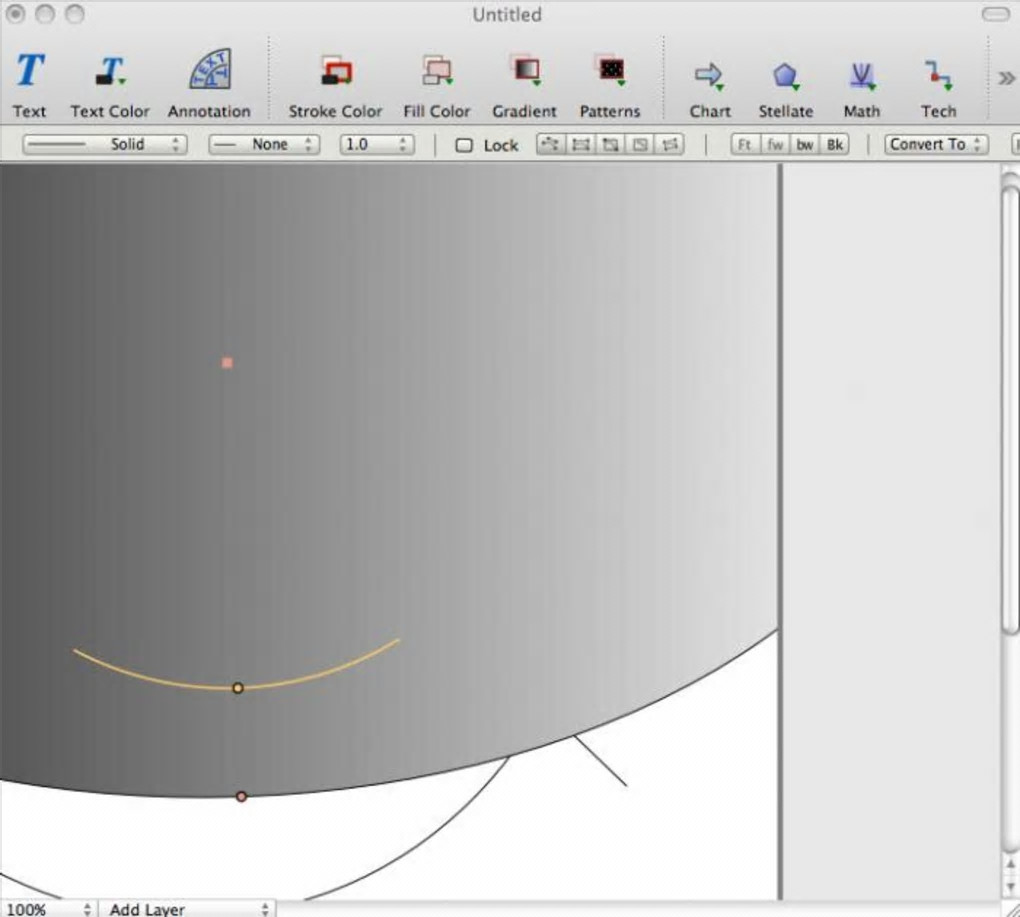Open the Gradient tool

tap(524, 73)
